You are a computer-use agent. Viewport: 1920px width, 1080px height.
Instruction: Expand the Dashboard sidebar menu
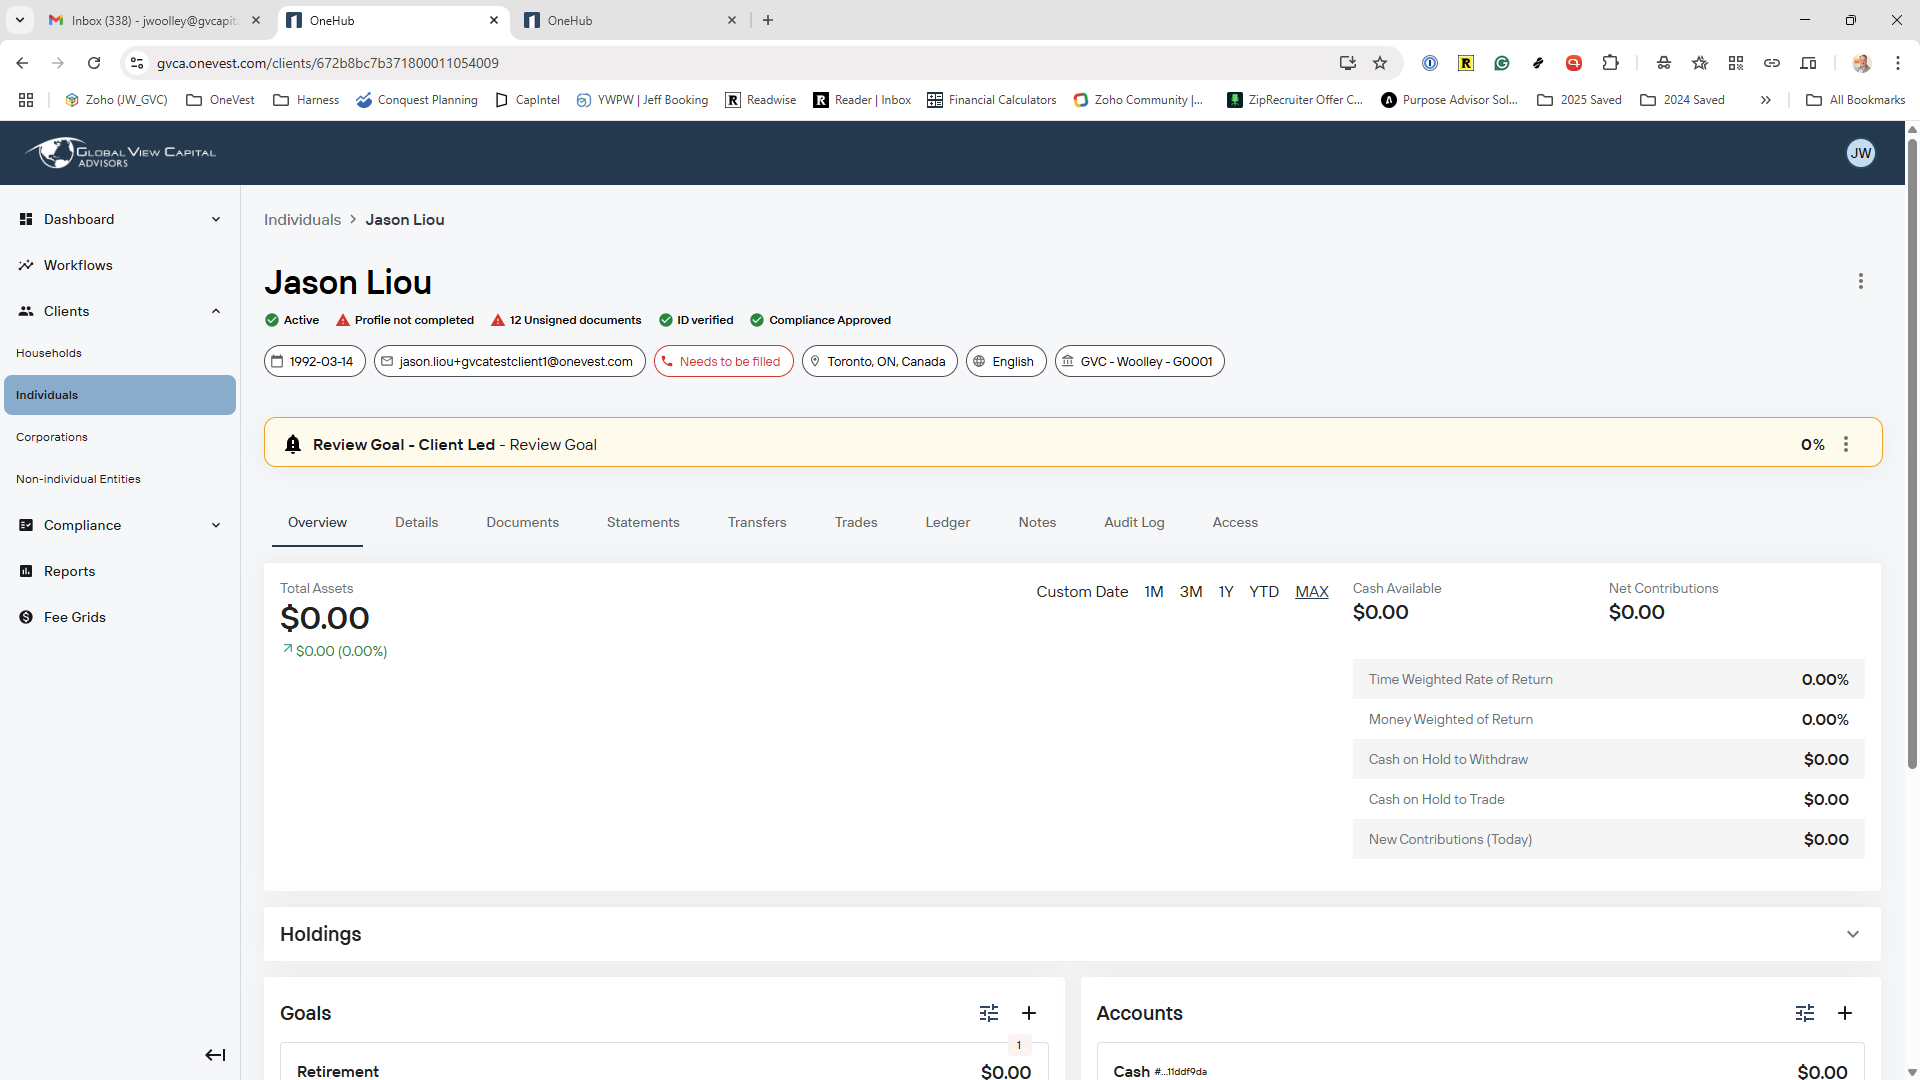[x=216, y=219]
